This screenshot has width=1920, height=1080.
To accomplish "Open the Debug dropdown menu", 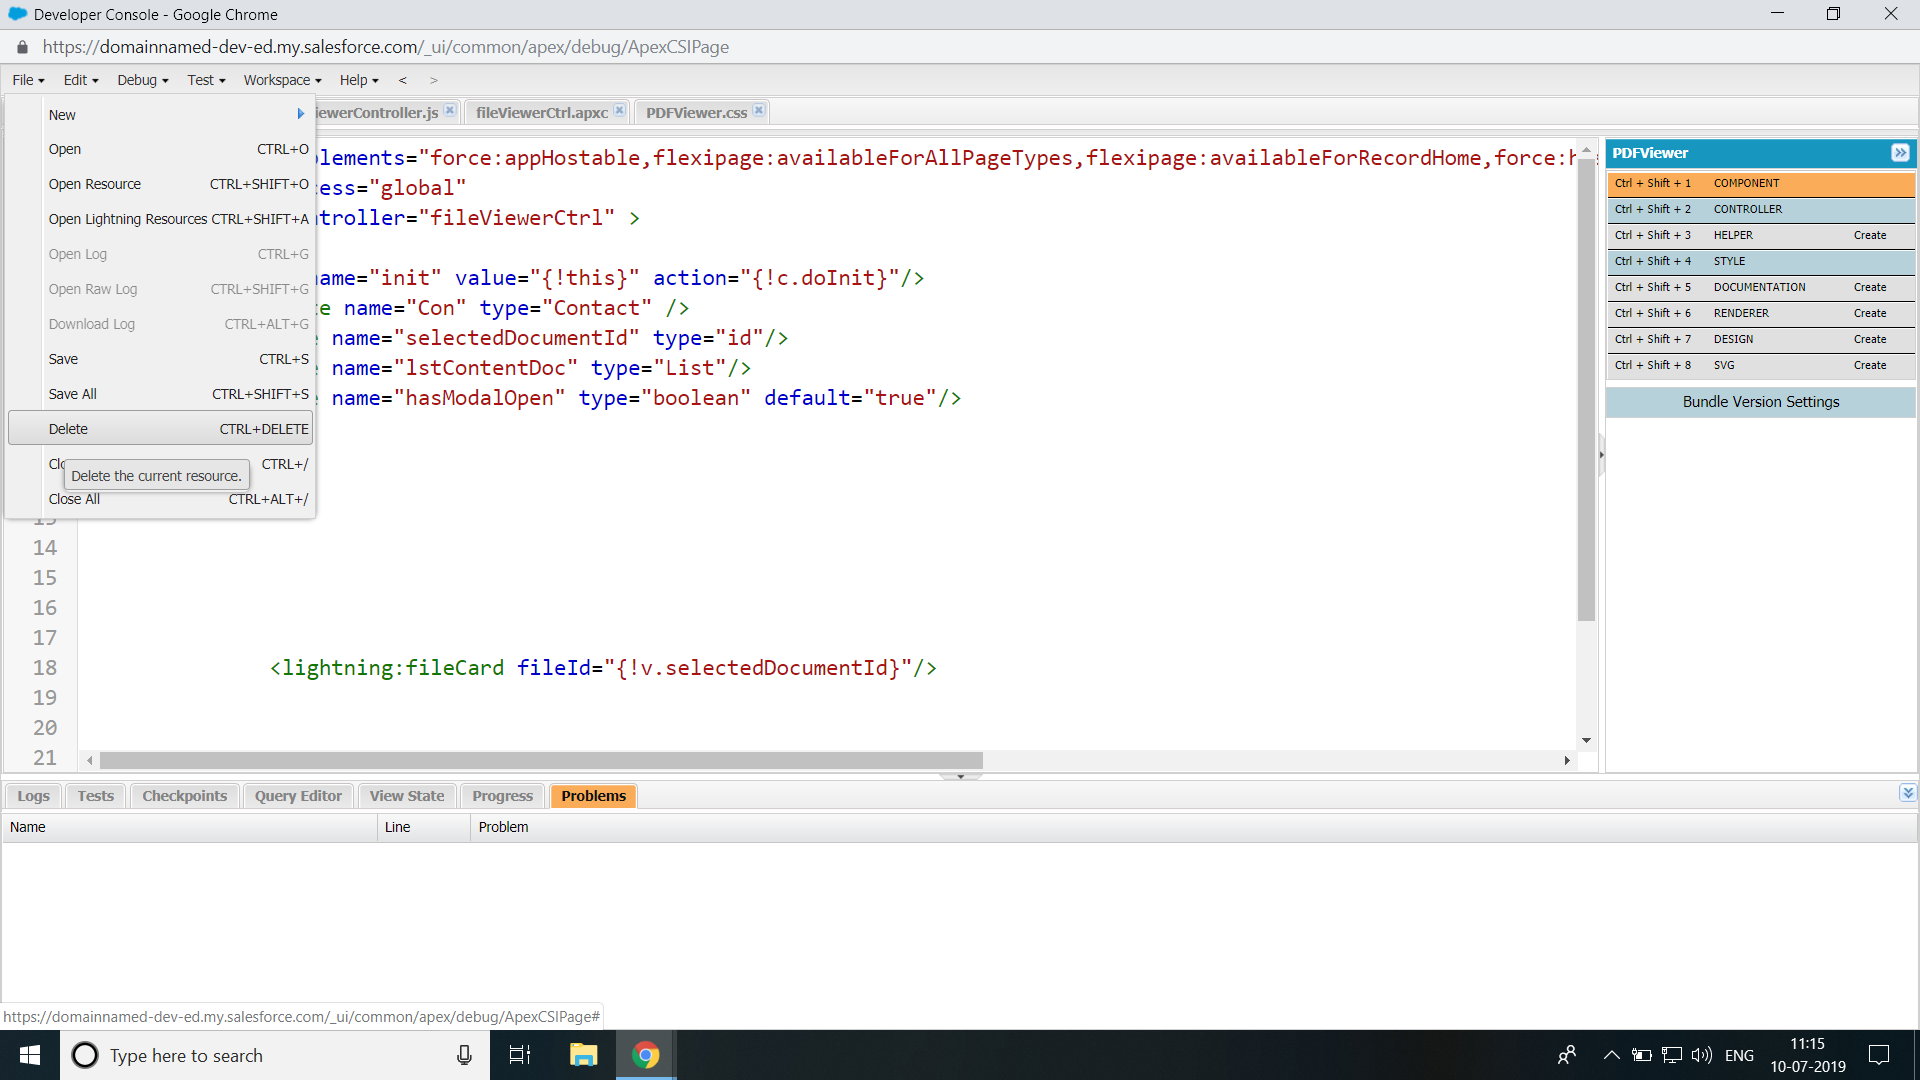I will pos(142,80).
